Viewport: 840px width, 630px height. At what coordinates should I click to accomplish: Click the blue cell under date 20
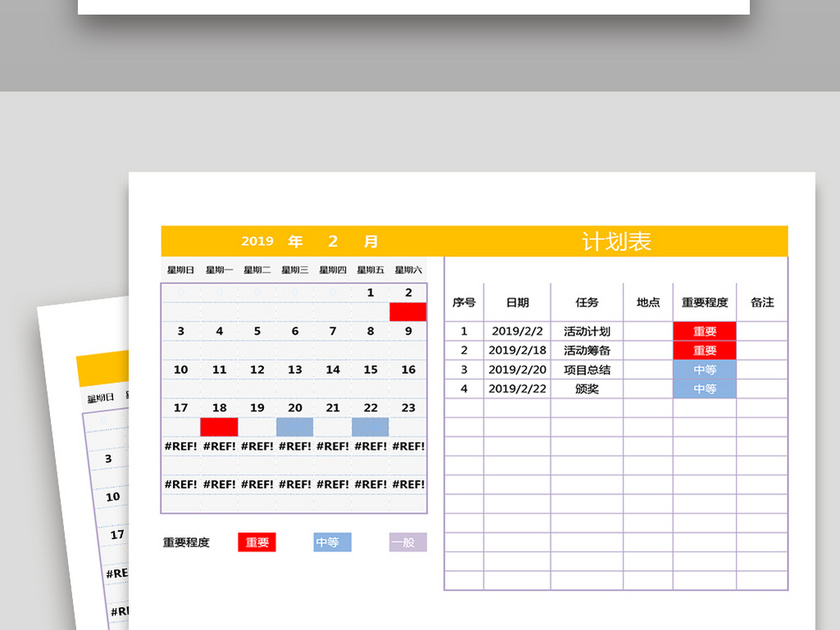[x=292, y=425]
